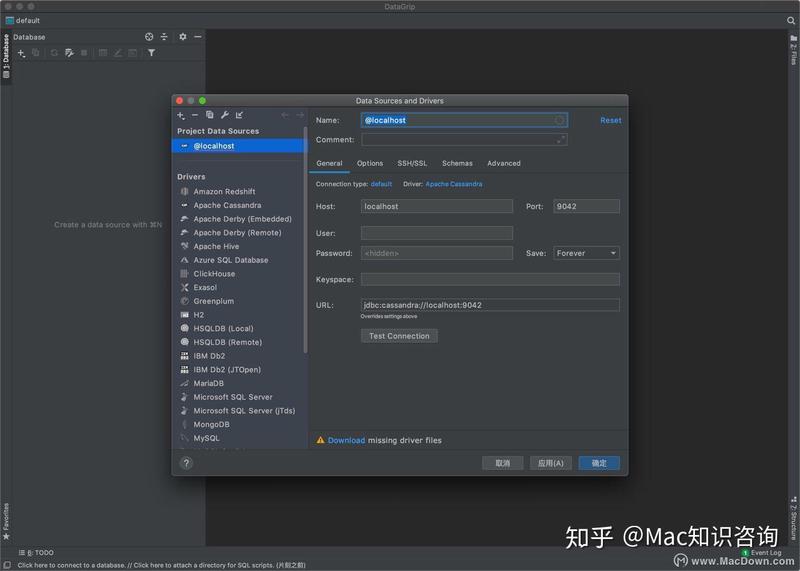The height and width of the screenshot is (571, 800).
Task: Switch to the Advanced tab
Action: click(504, 163)
